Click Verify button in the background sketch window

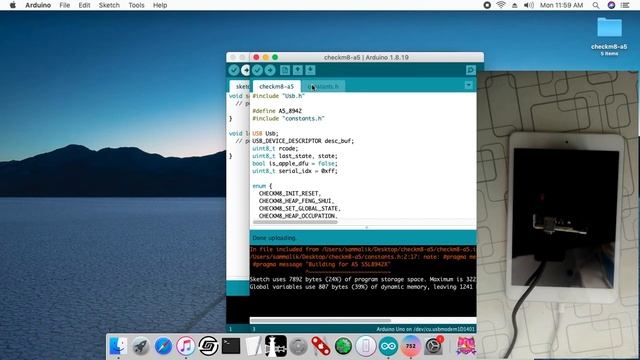[x=234, y=70]
